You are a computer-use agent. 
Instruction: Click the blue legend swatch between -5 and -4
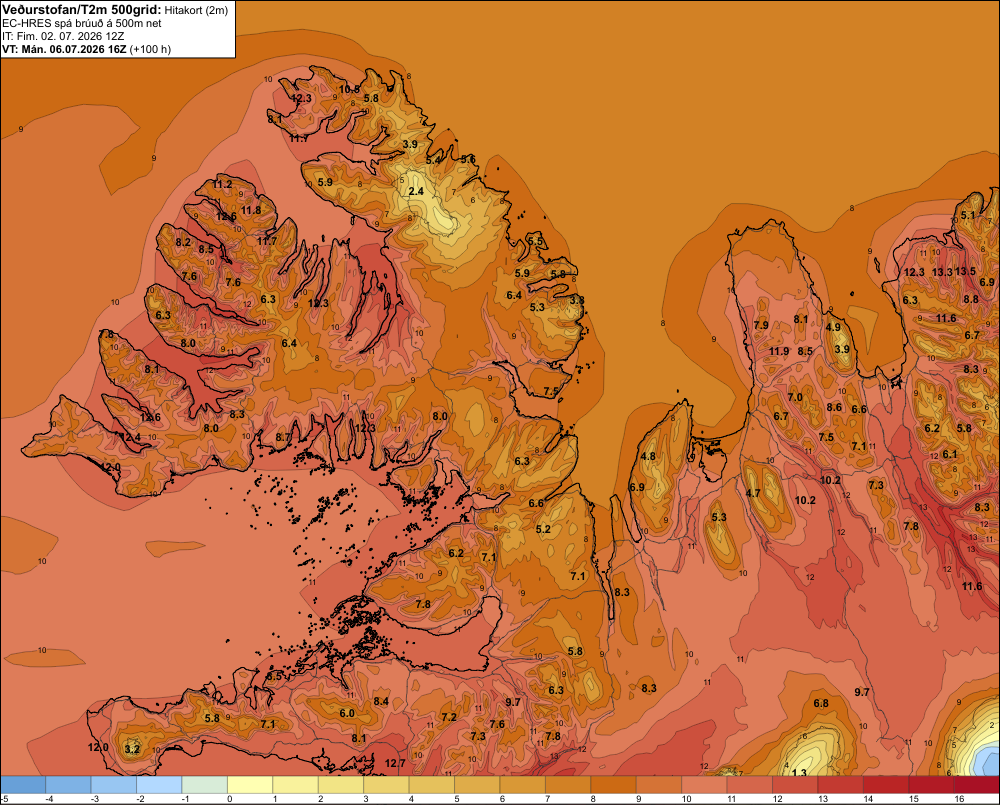point(23,785)
